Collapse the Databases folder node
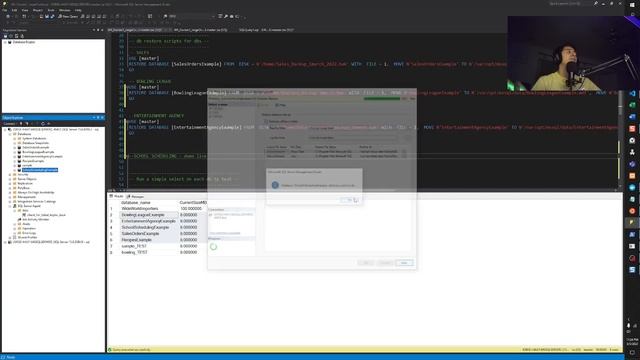 10,134
